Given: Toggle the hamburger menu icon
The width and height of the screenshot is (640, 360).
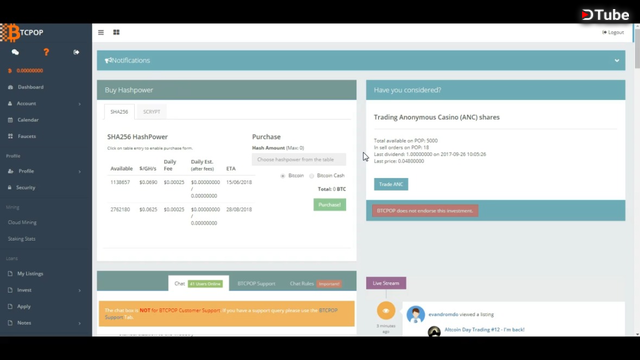Looking at the screenshot, I should click(x=101, y=32).
